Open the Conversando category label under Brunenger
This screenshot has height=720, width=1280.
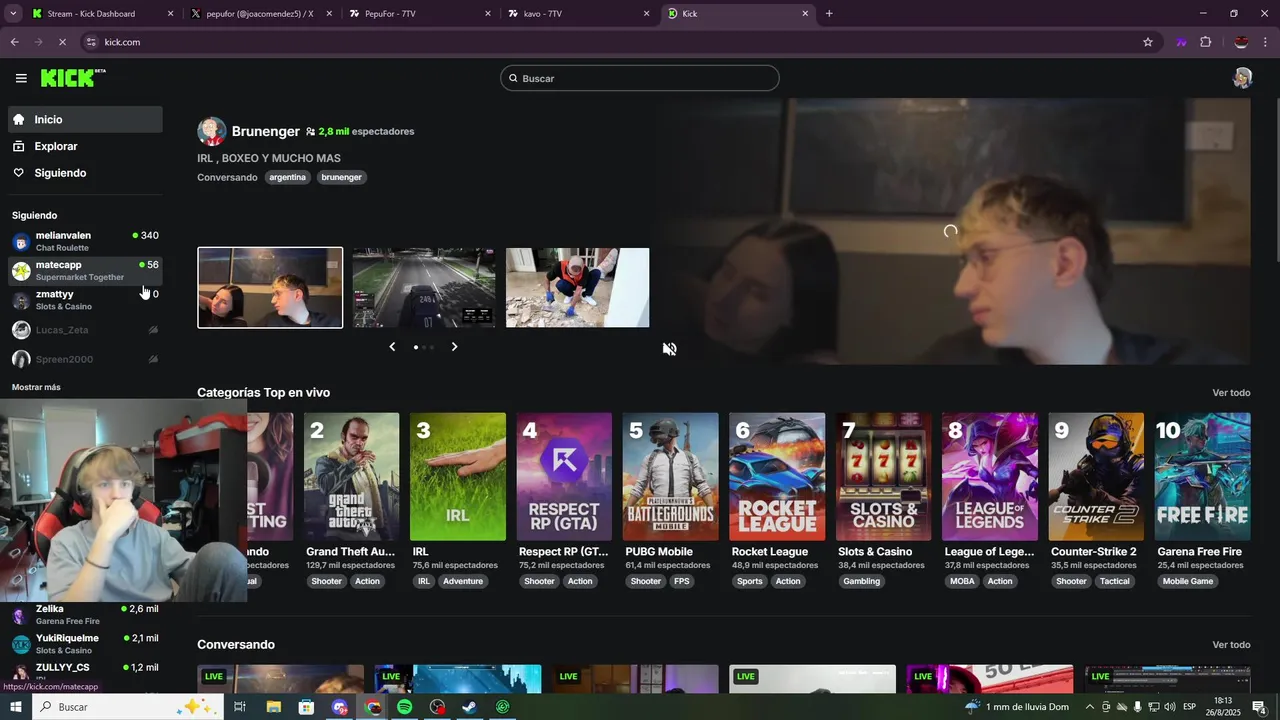tap(227, 177)
